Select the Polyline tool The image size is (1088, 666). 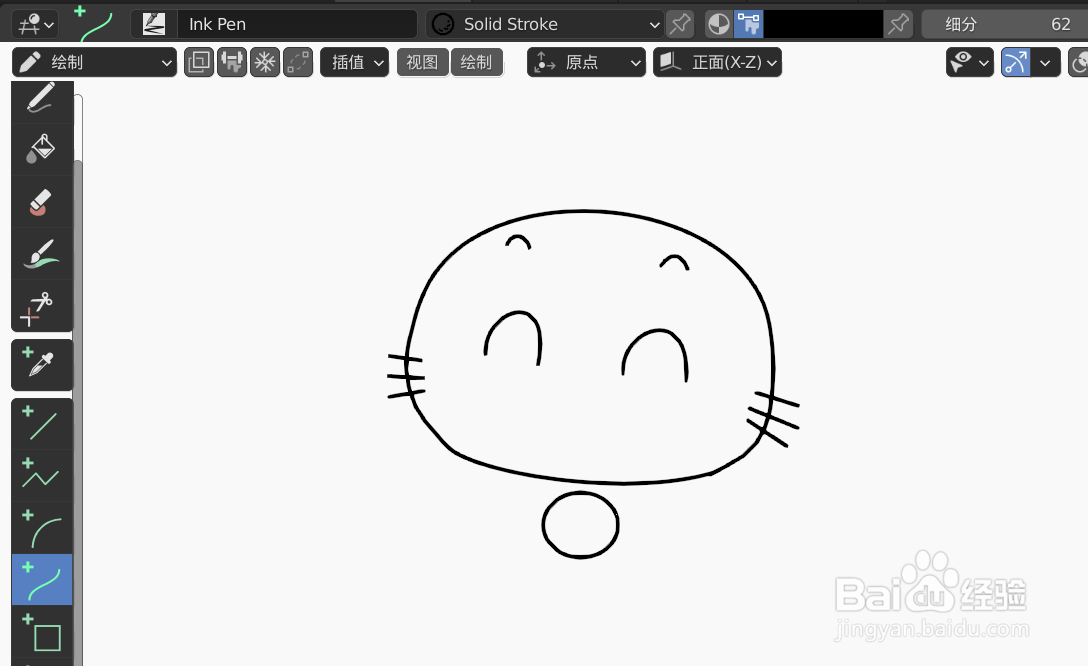click(x=42, y=476)
